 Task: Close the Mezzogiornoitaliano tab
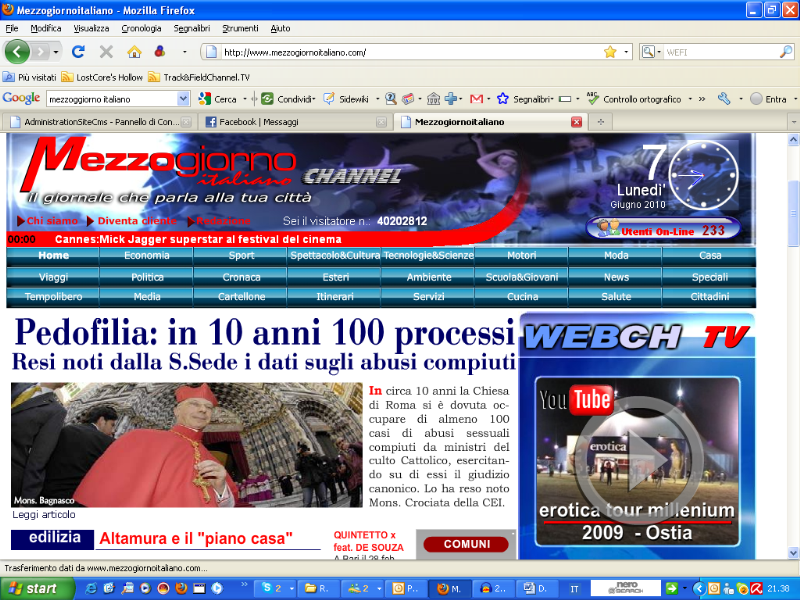[x=577, y=122]
